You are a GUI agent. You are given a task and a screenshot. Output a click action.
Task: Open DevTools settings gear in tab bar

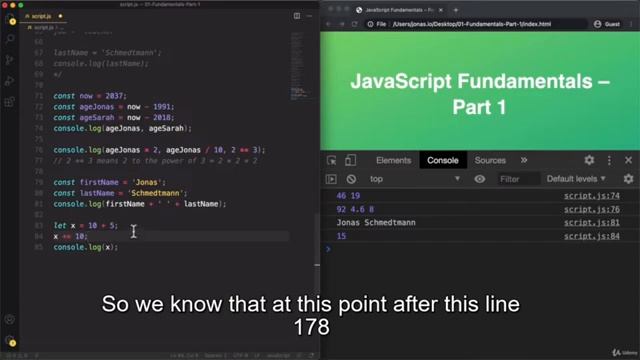click(589, 160)
